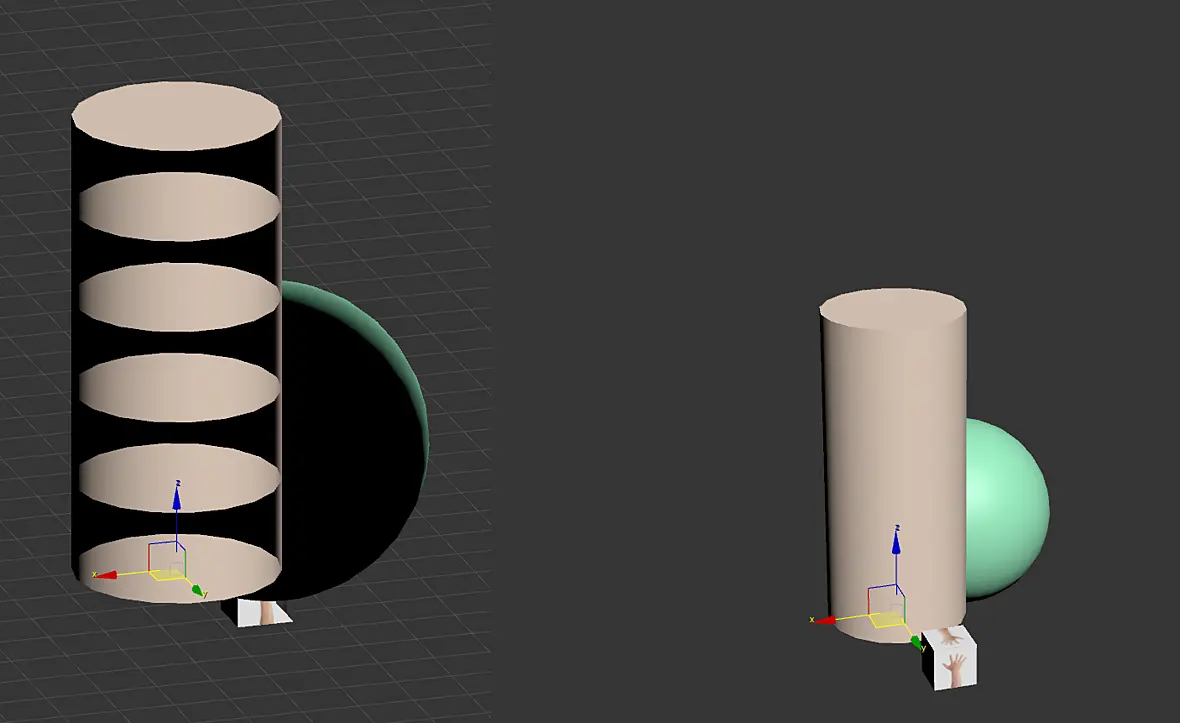
Task: Pick the fourth disc slice of left cylinder
Action: click(179, 387)
